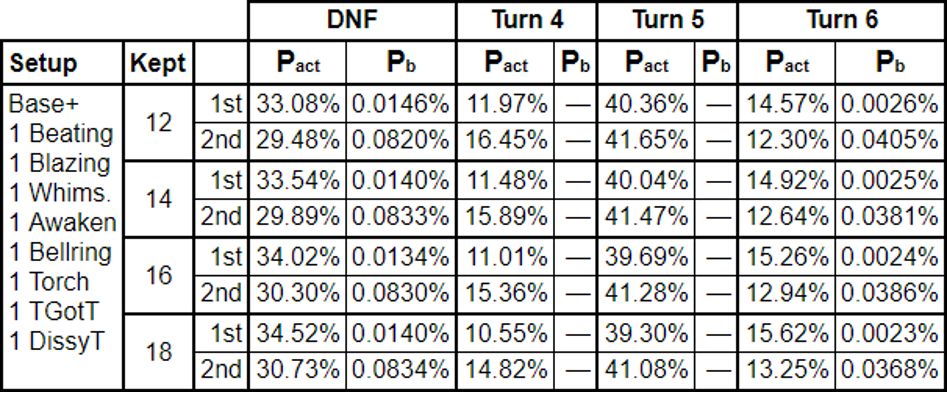Click the 14.57% Turn 6 cell
This screenshot has width=947, height=393.
(x=787, y=104)
